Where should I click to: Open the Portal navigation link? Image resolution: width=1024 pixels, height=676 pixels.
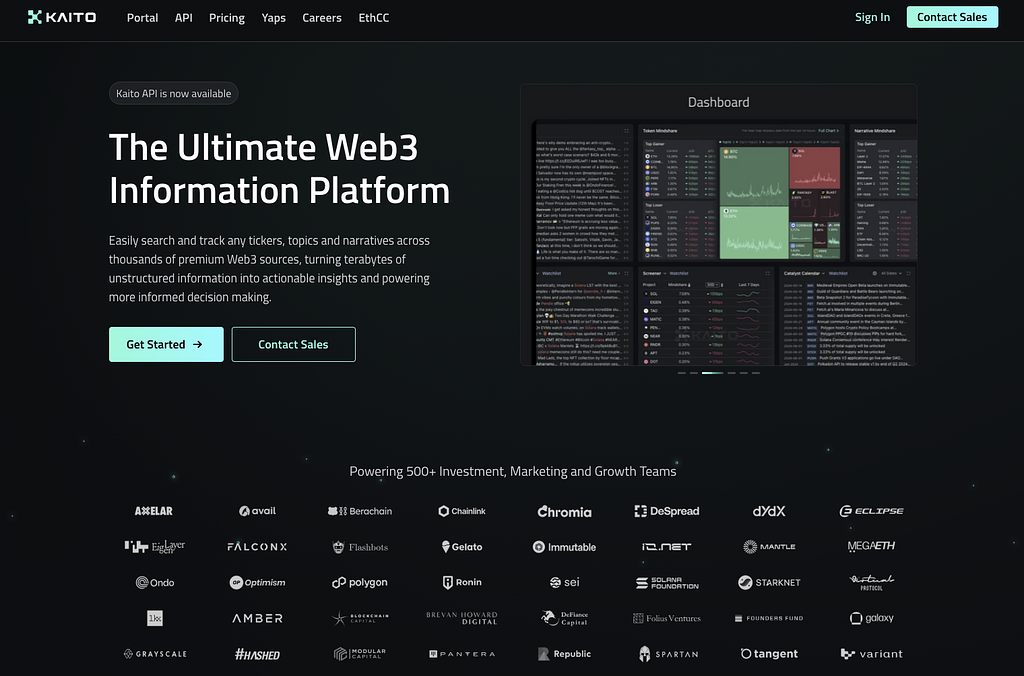click(x=142, y=17)
